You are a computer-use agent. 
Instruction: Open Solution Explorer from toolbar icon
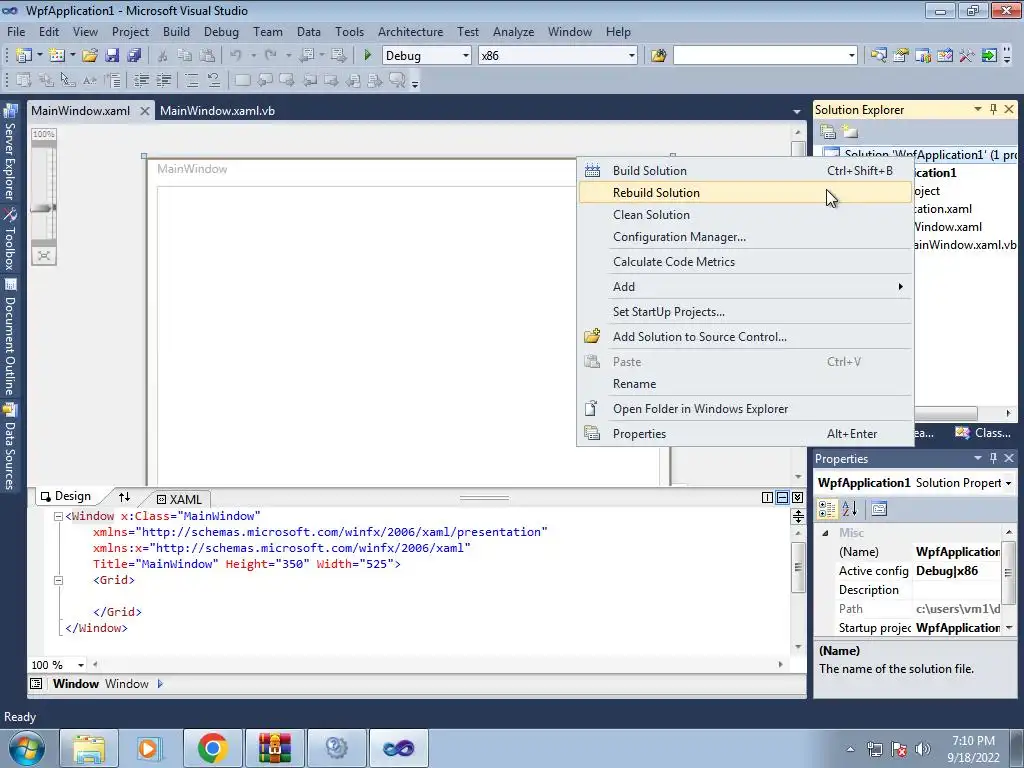pos(878,56)
